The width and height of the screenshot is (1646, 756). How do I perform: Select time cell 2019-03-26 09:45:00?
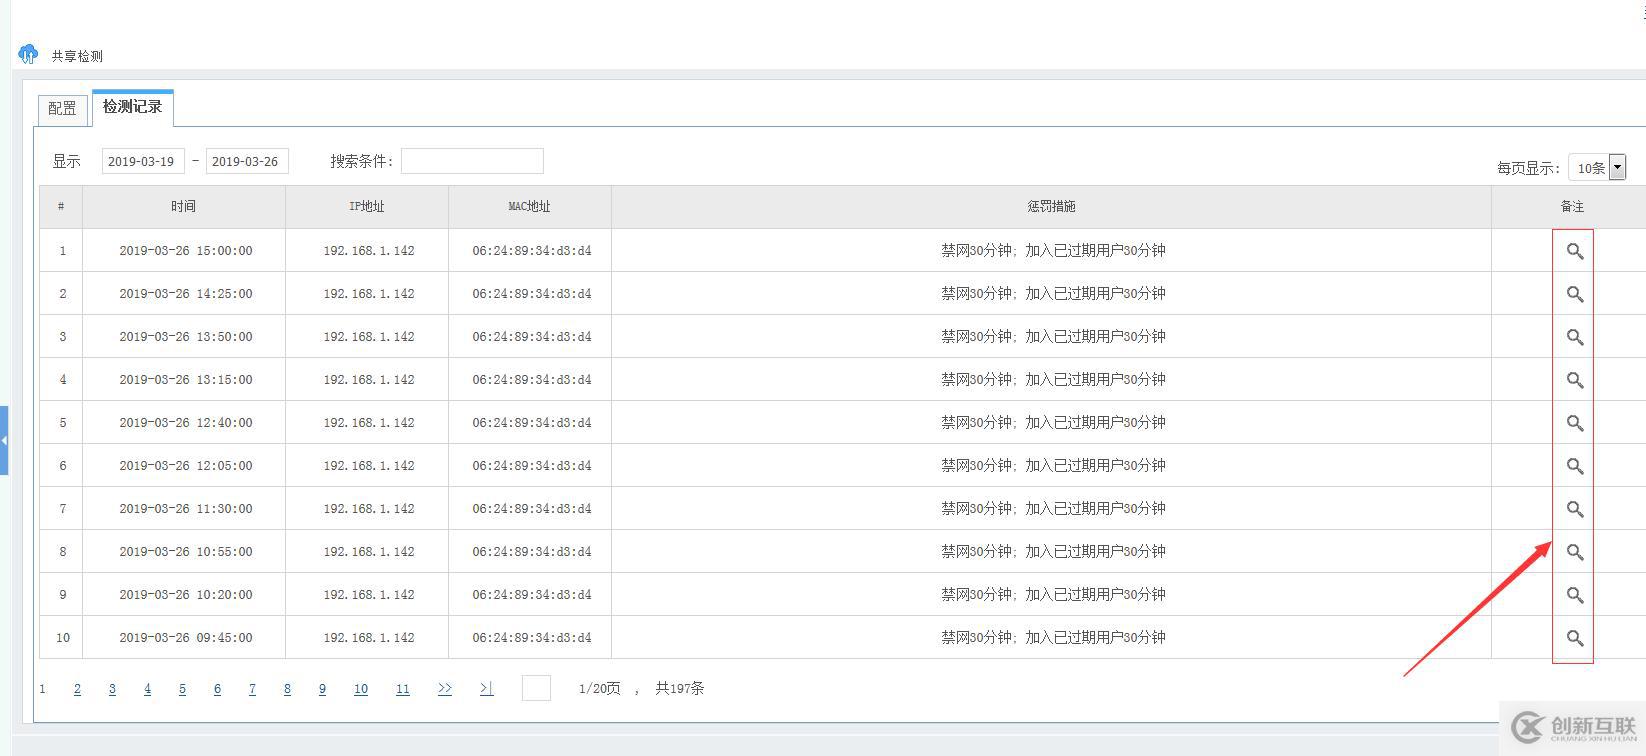(x=186, y=638)
